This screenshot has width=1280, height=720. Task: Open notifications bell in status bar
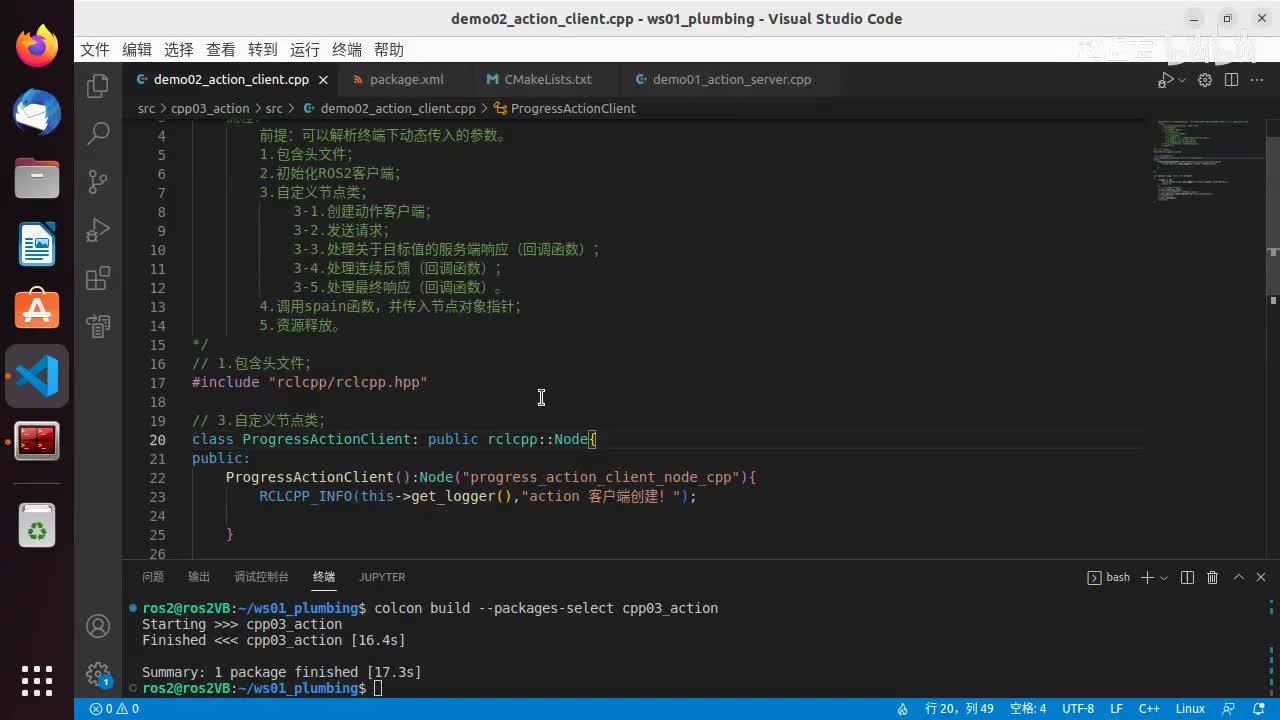[1258, 709]
